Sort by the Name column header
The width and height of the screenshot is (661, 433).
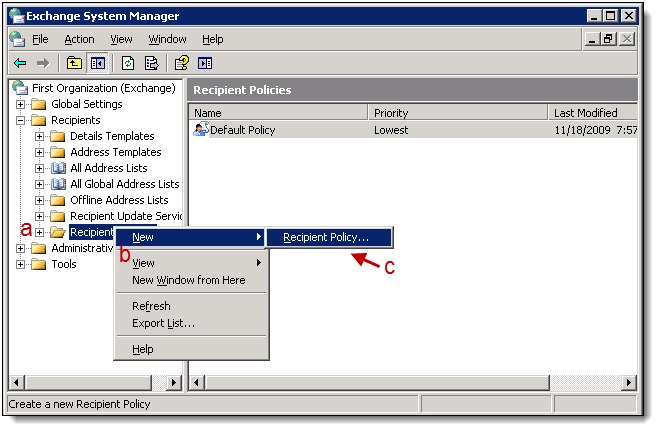(x=278, y=113)
